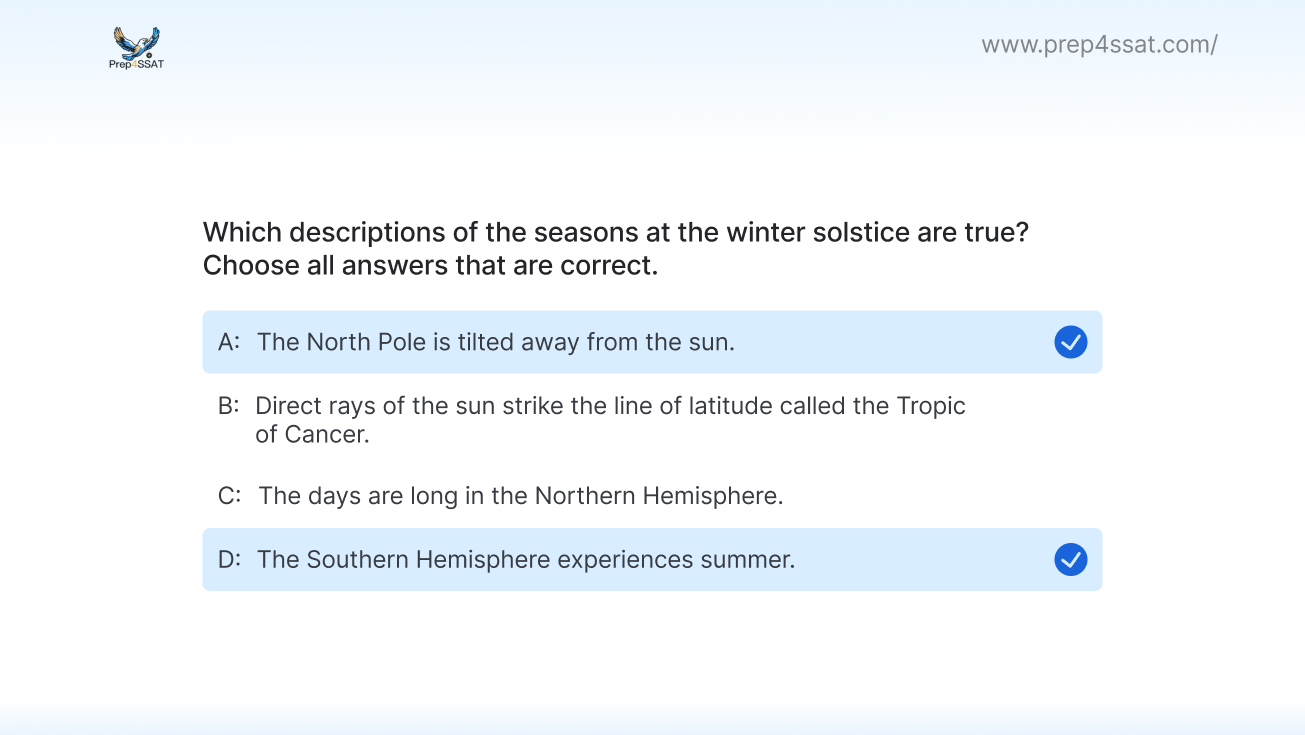Image resolution: width=1305 pixels, height=735 pixels.
Task: Uncheck the blue checkmark on answer D
Action: point(1070,559)
